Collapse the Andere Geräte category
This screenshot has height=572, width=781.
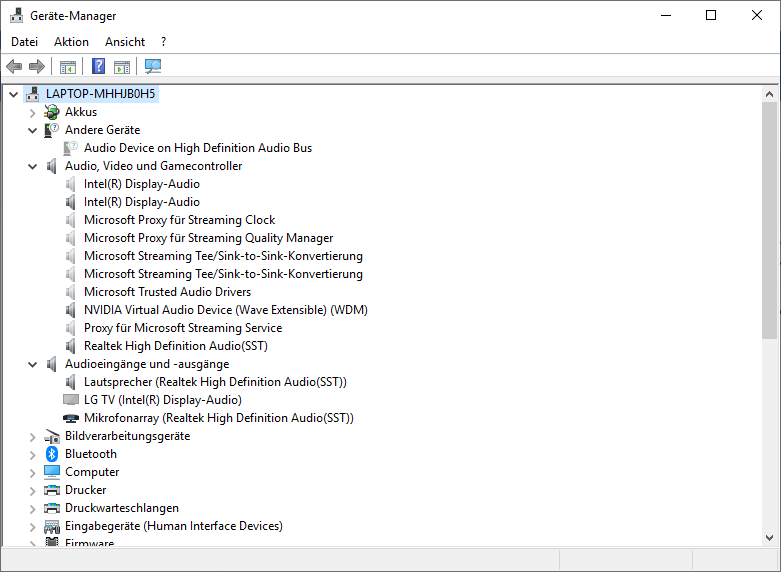coord(33,131)
